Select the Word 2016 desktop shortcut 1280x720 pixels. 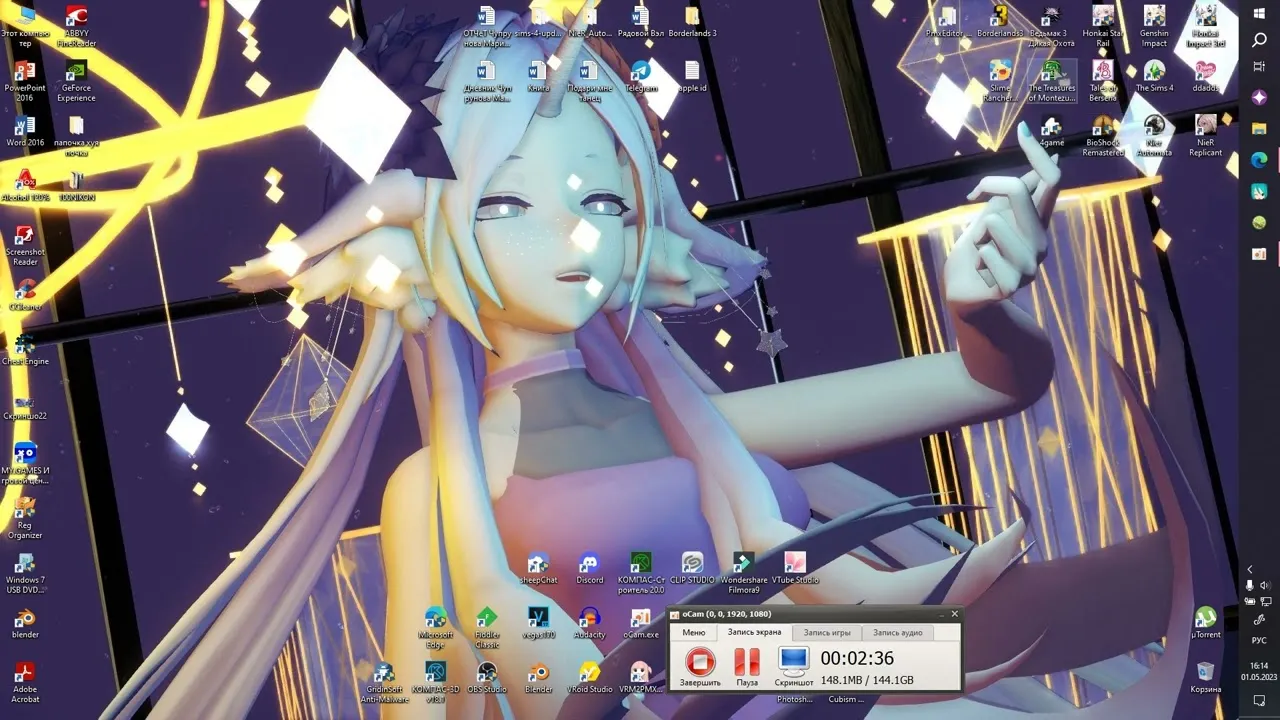(25, 132)
